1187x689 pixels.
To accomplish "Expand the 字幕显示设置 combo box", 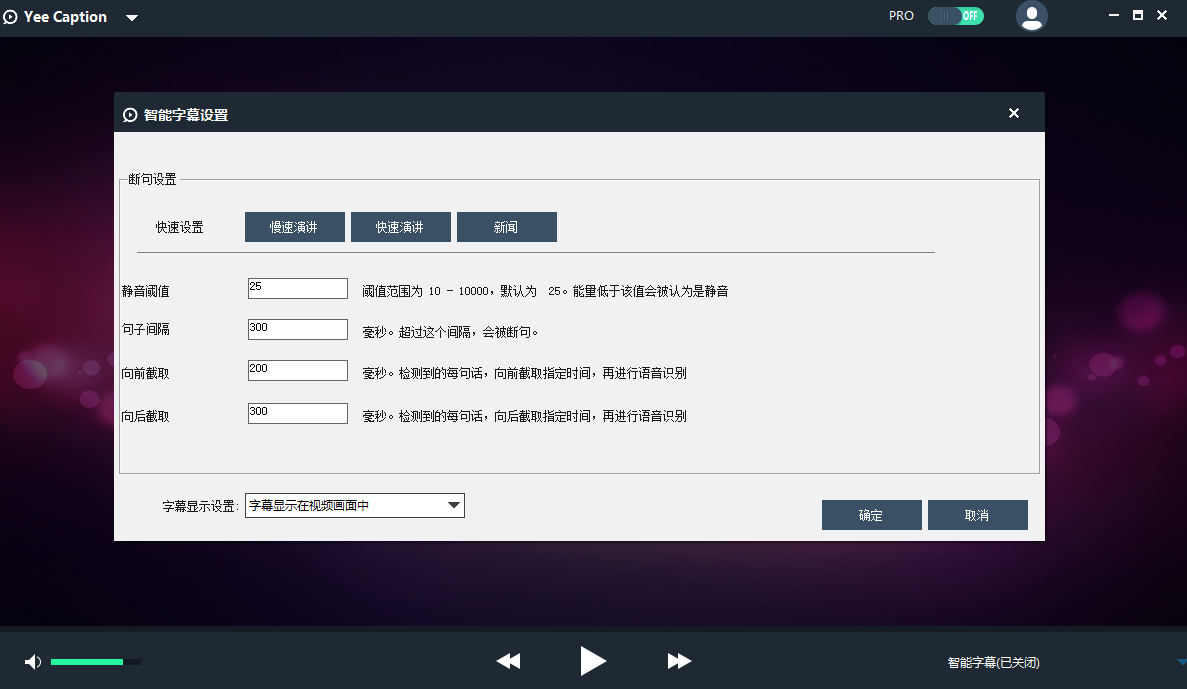I will pyautogui.click(x=453, y=505).
